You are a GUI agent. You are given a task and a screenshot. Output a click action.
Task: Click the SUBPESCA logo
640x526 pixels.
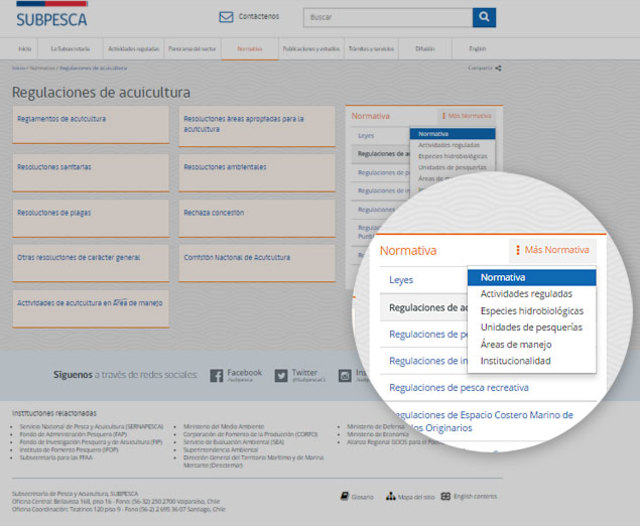[x=51, y=15]
